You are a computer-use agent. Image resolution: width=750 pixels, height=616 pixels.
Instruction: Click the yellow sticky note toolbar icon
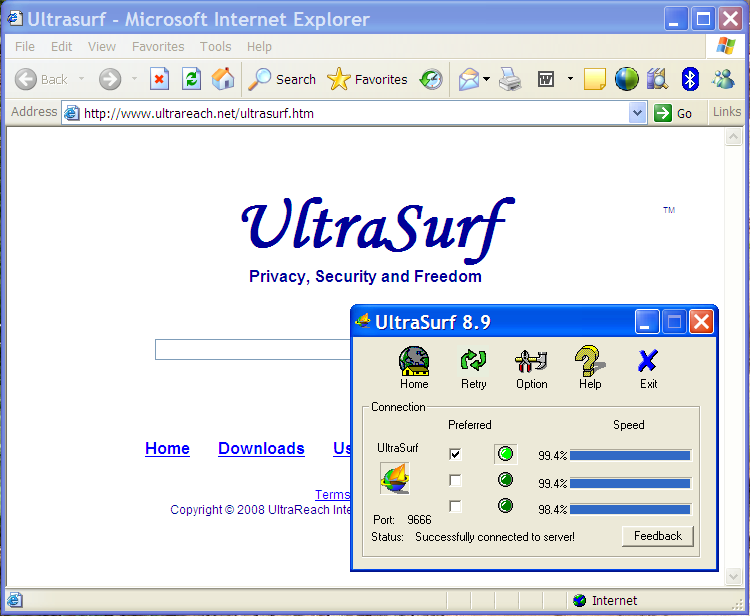point(595,79)
